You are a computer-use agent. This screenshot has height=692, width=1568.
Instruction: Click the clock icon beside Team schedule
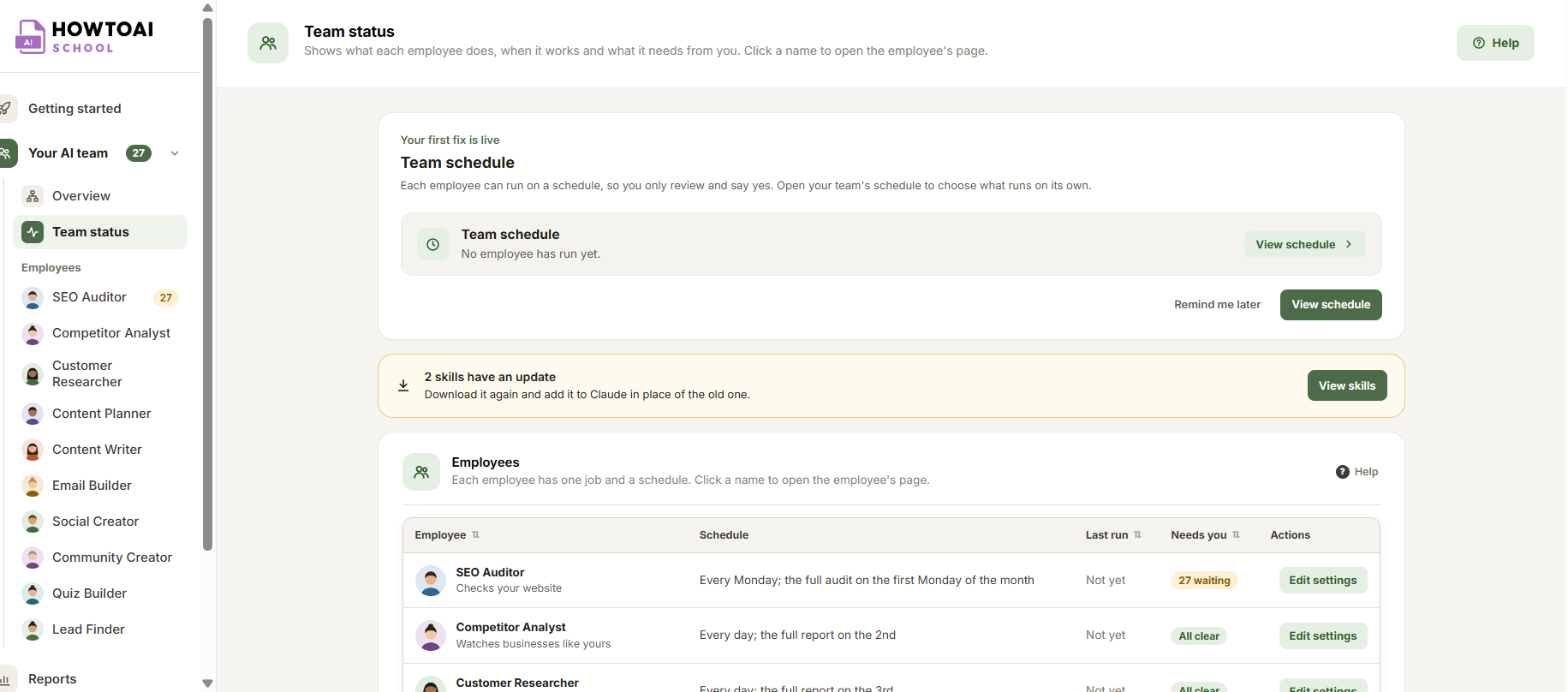click(433, 244)
